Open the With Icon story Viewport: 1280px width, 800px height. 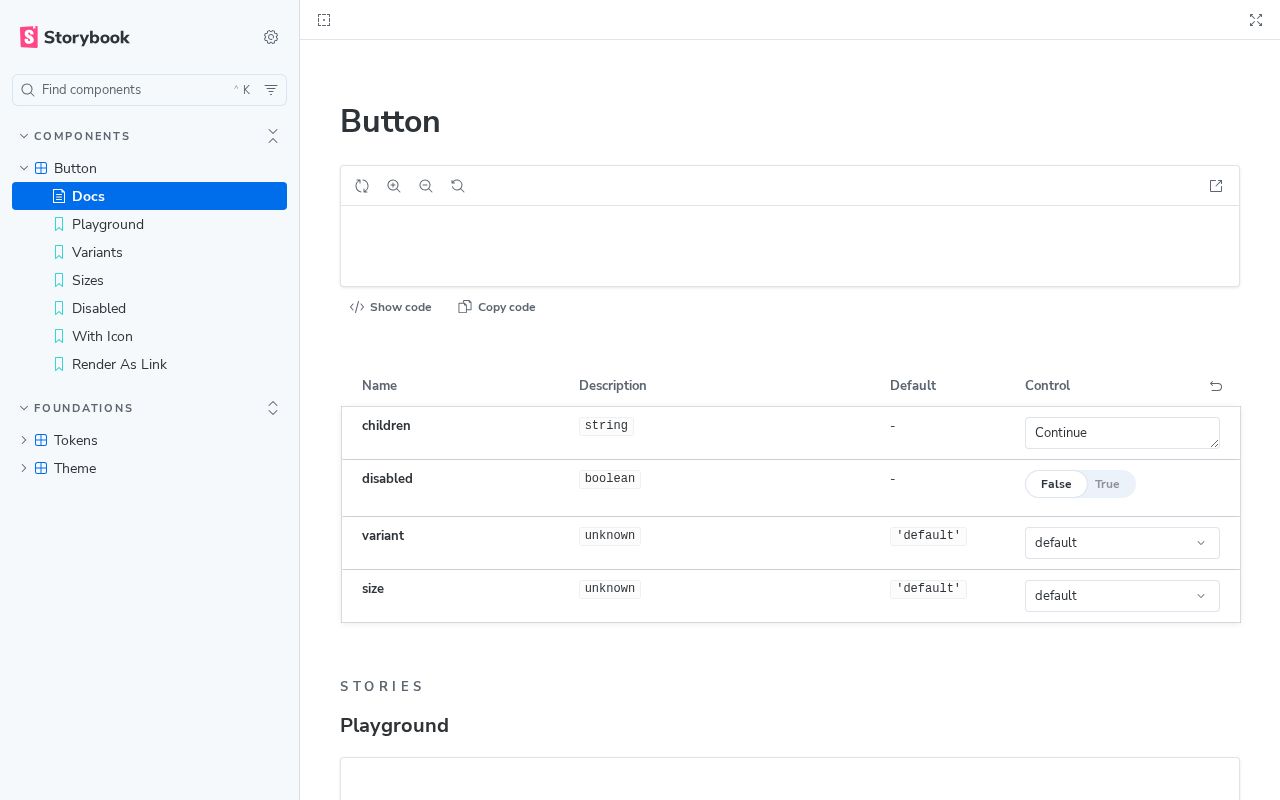click(149, 336)
